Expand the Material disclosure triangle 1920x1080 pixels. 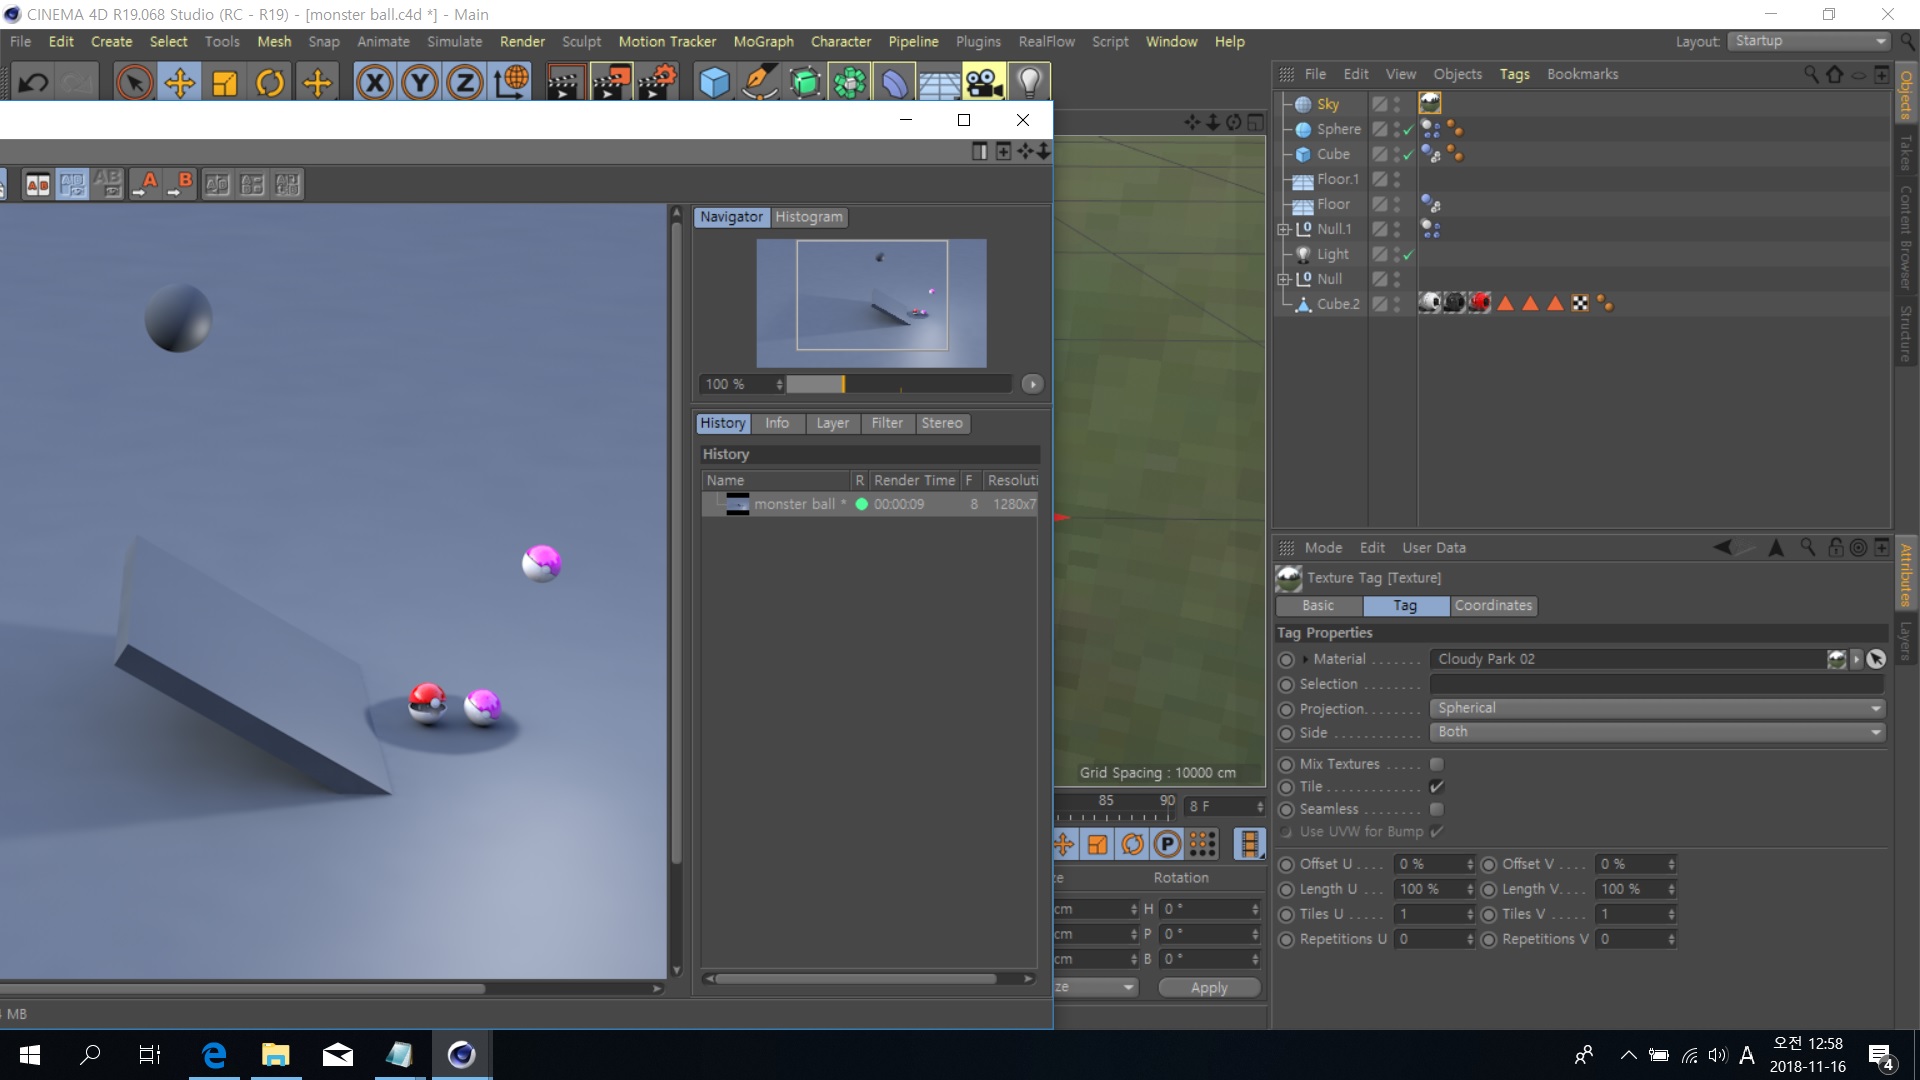pos(1305,659)
